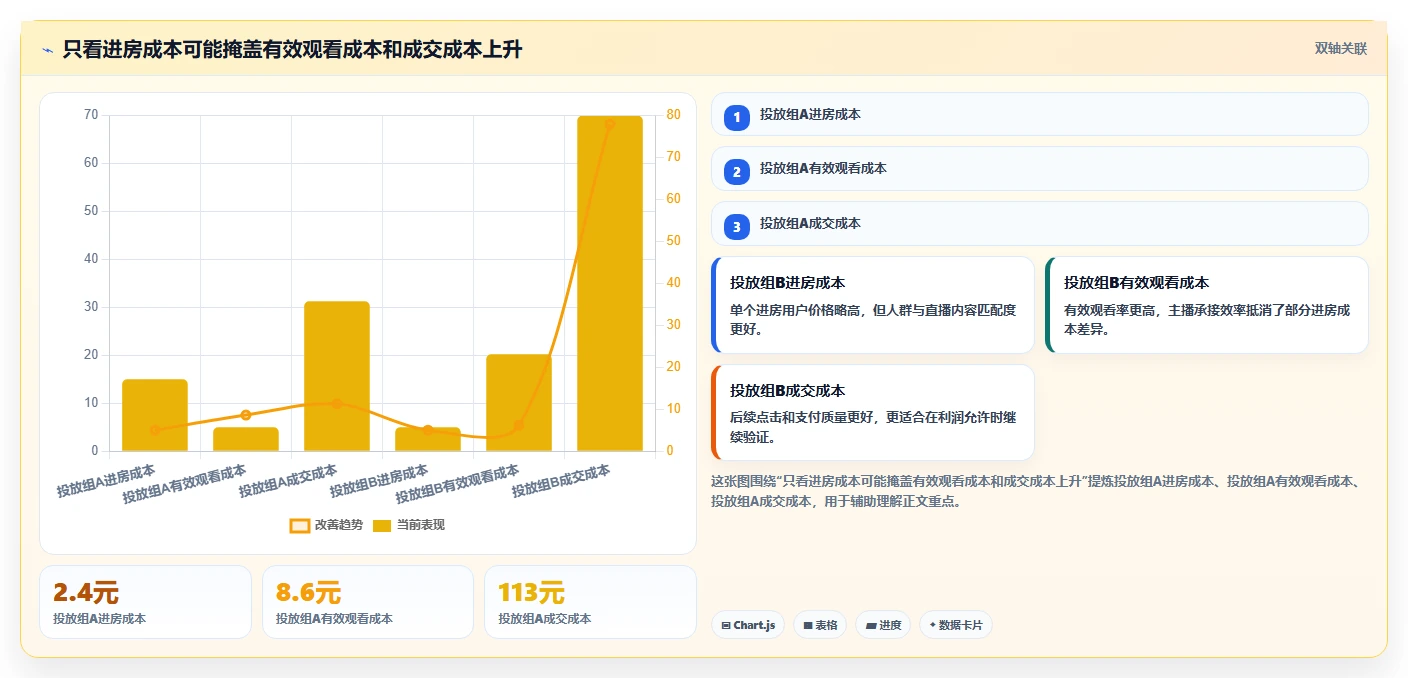Select list item 投放组A有效观看成本
This screenshot has width=1408, height=678.
[x=1039, y=169]
